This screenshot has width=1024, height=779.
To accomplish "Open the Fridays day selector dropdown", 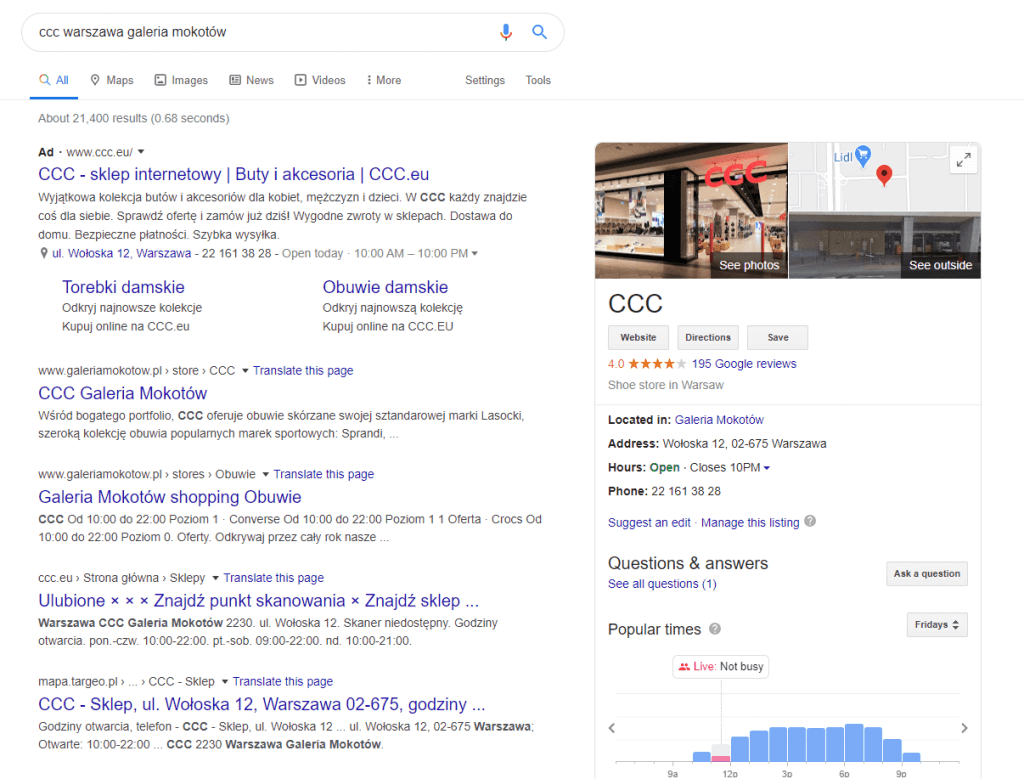I will [936, 625].
